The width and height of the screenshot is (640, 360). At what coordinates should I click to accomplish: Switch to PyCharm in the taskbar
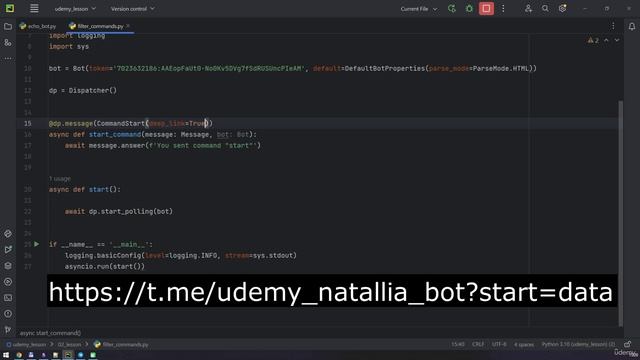[x=68, y=355]
